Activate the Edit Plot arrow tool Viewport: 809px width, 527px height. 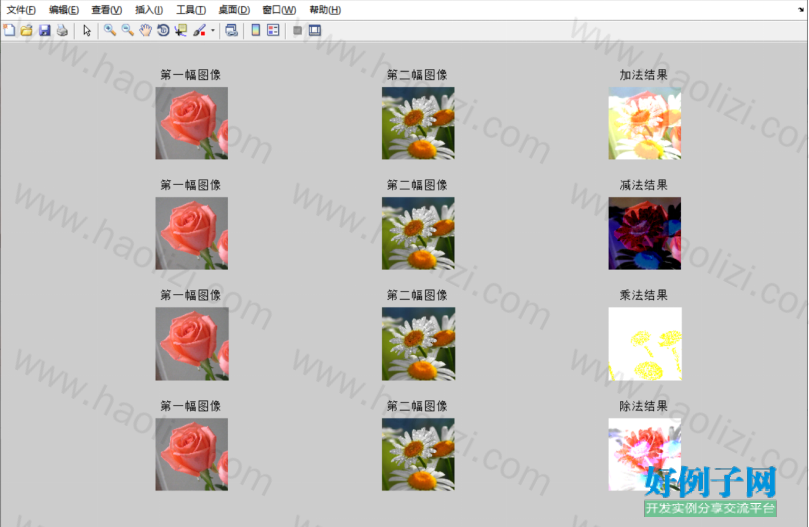coord(87,30)
